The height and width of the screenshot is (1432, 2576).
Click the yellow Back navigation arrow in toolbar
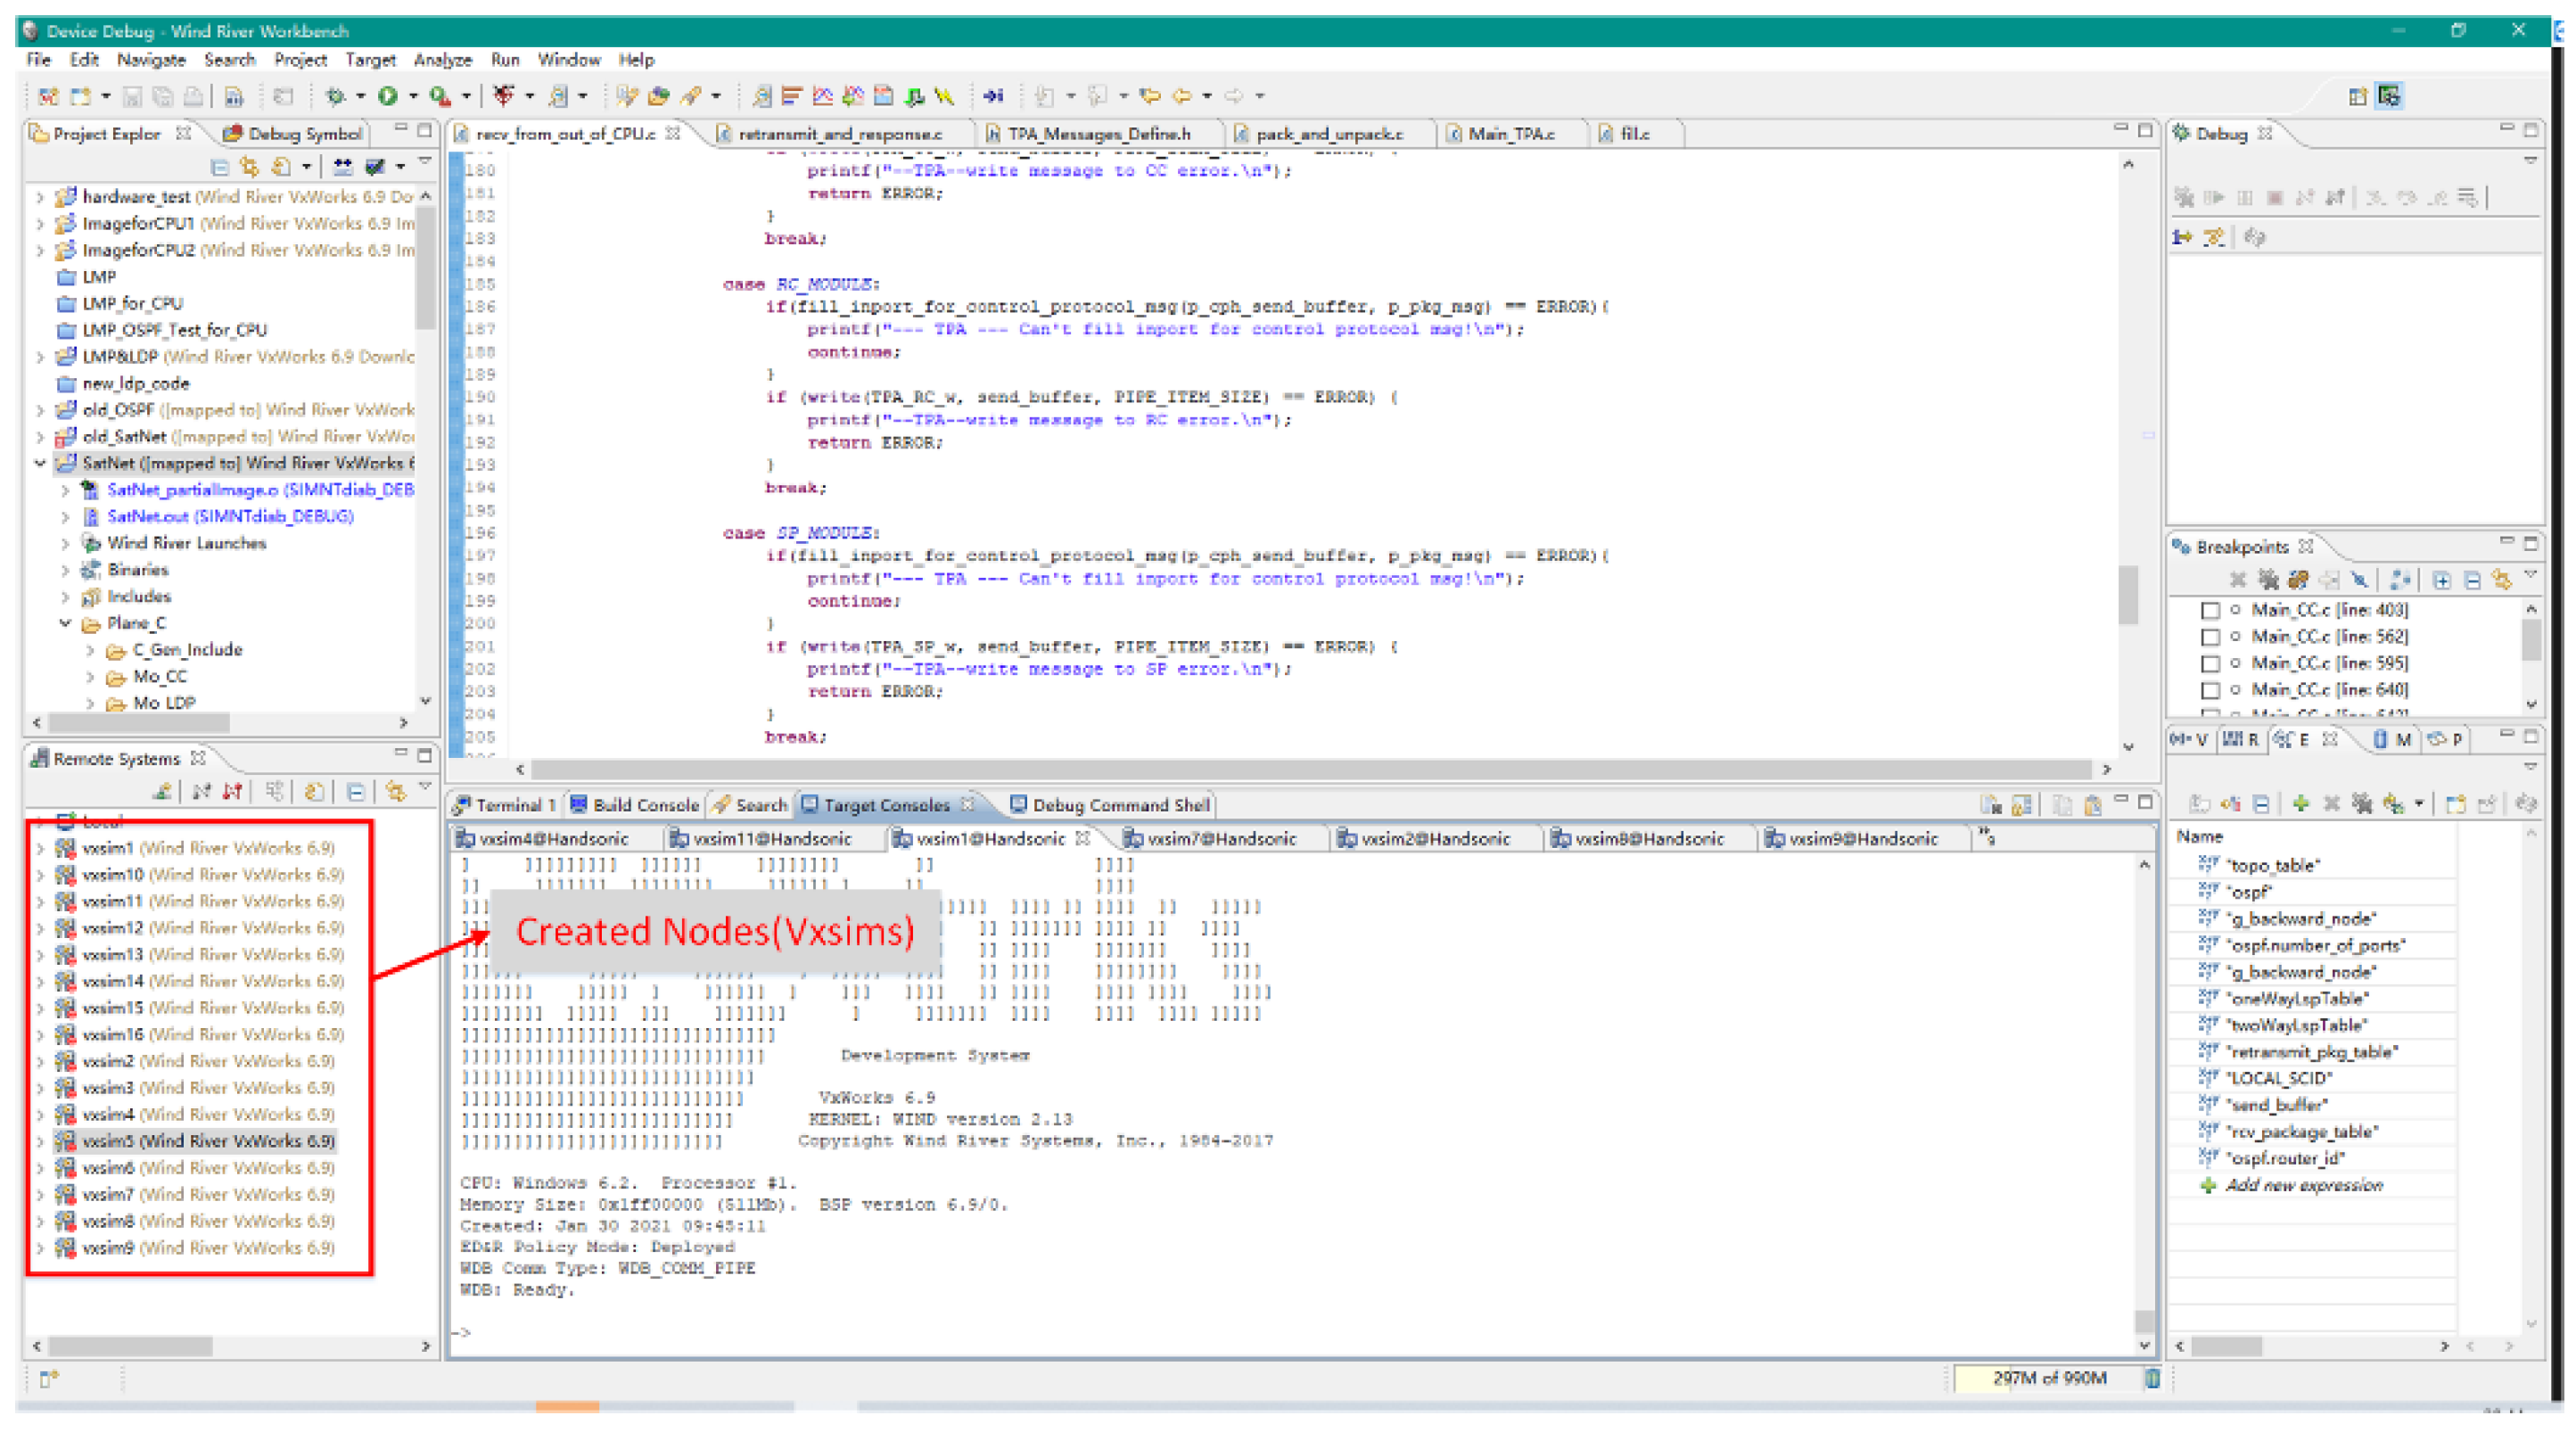(x=1182, y=96)
